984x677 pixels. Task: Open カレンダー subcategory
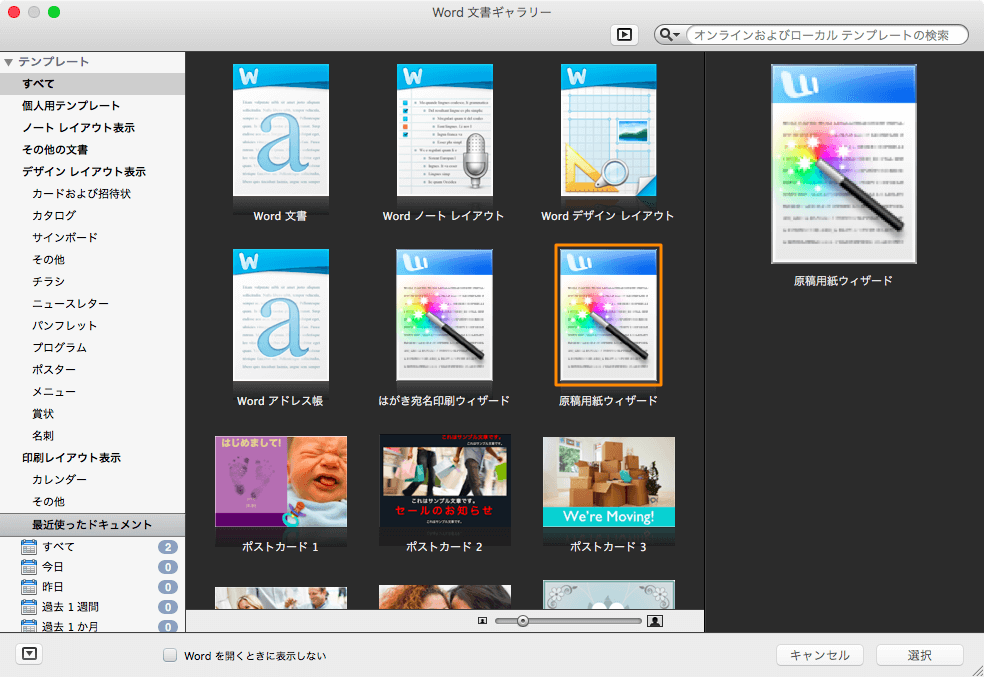click(92, 479)
